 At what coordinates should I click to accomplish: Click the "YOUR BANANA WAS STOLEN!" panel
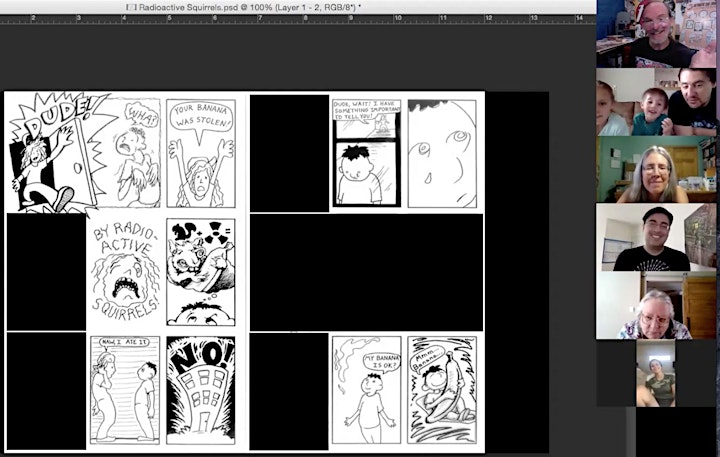coord(201,153)
